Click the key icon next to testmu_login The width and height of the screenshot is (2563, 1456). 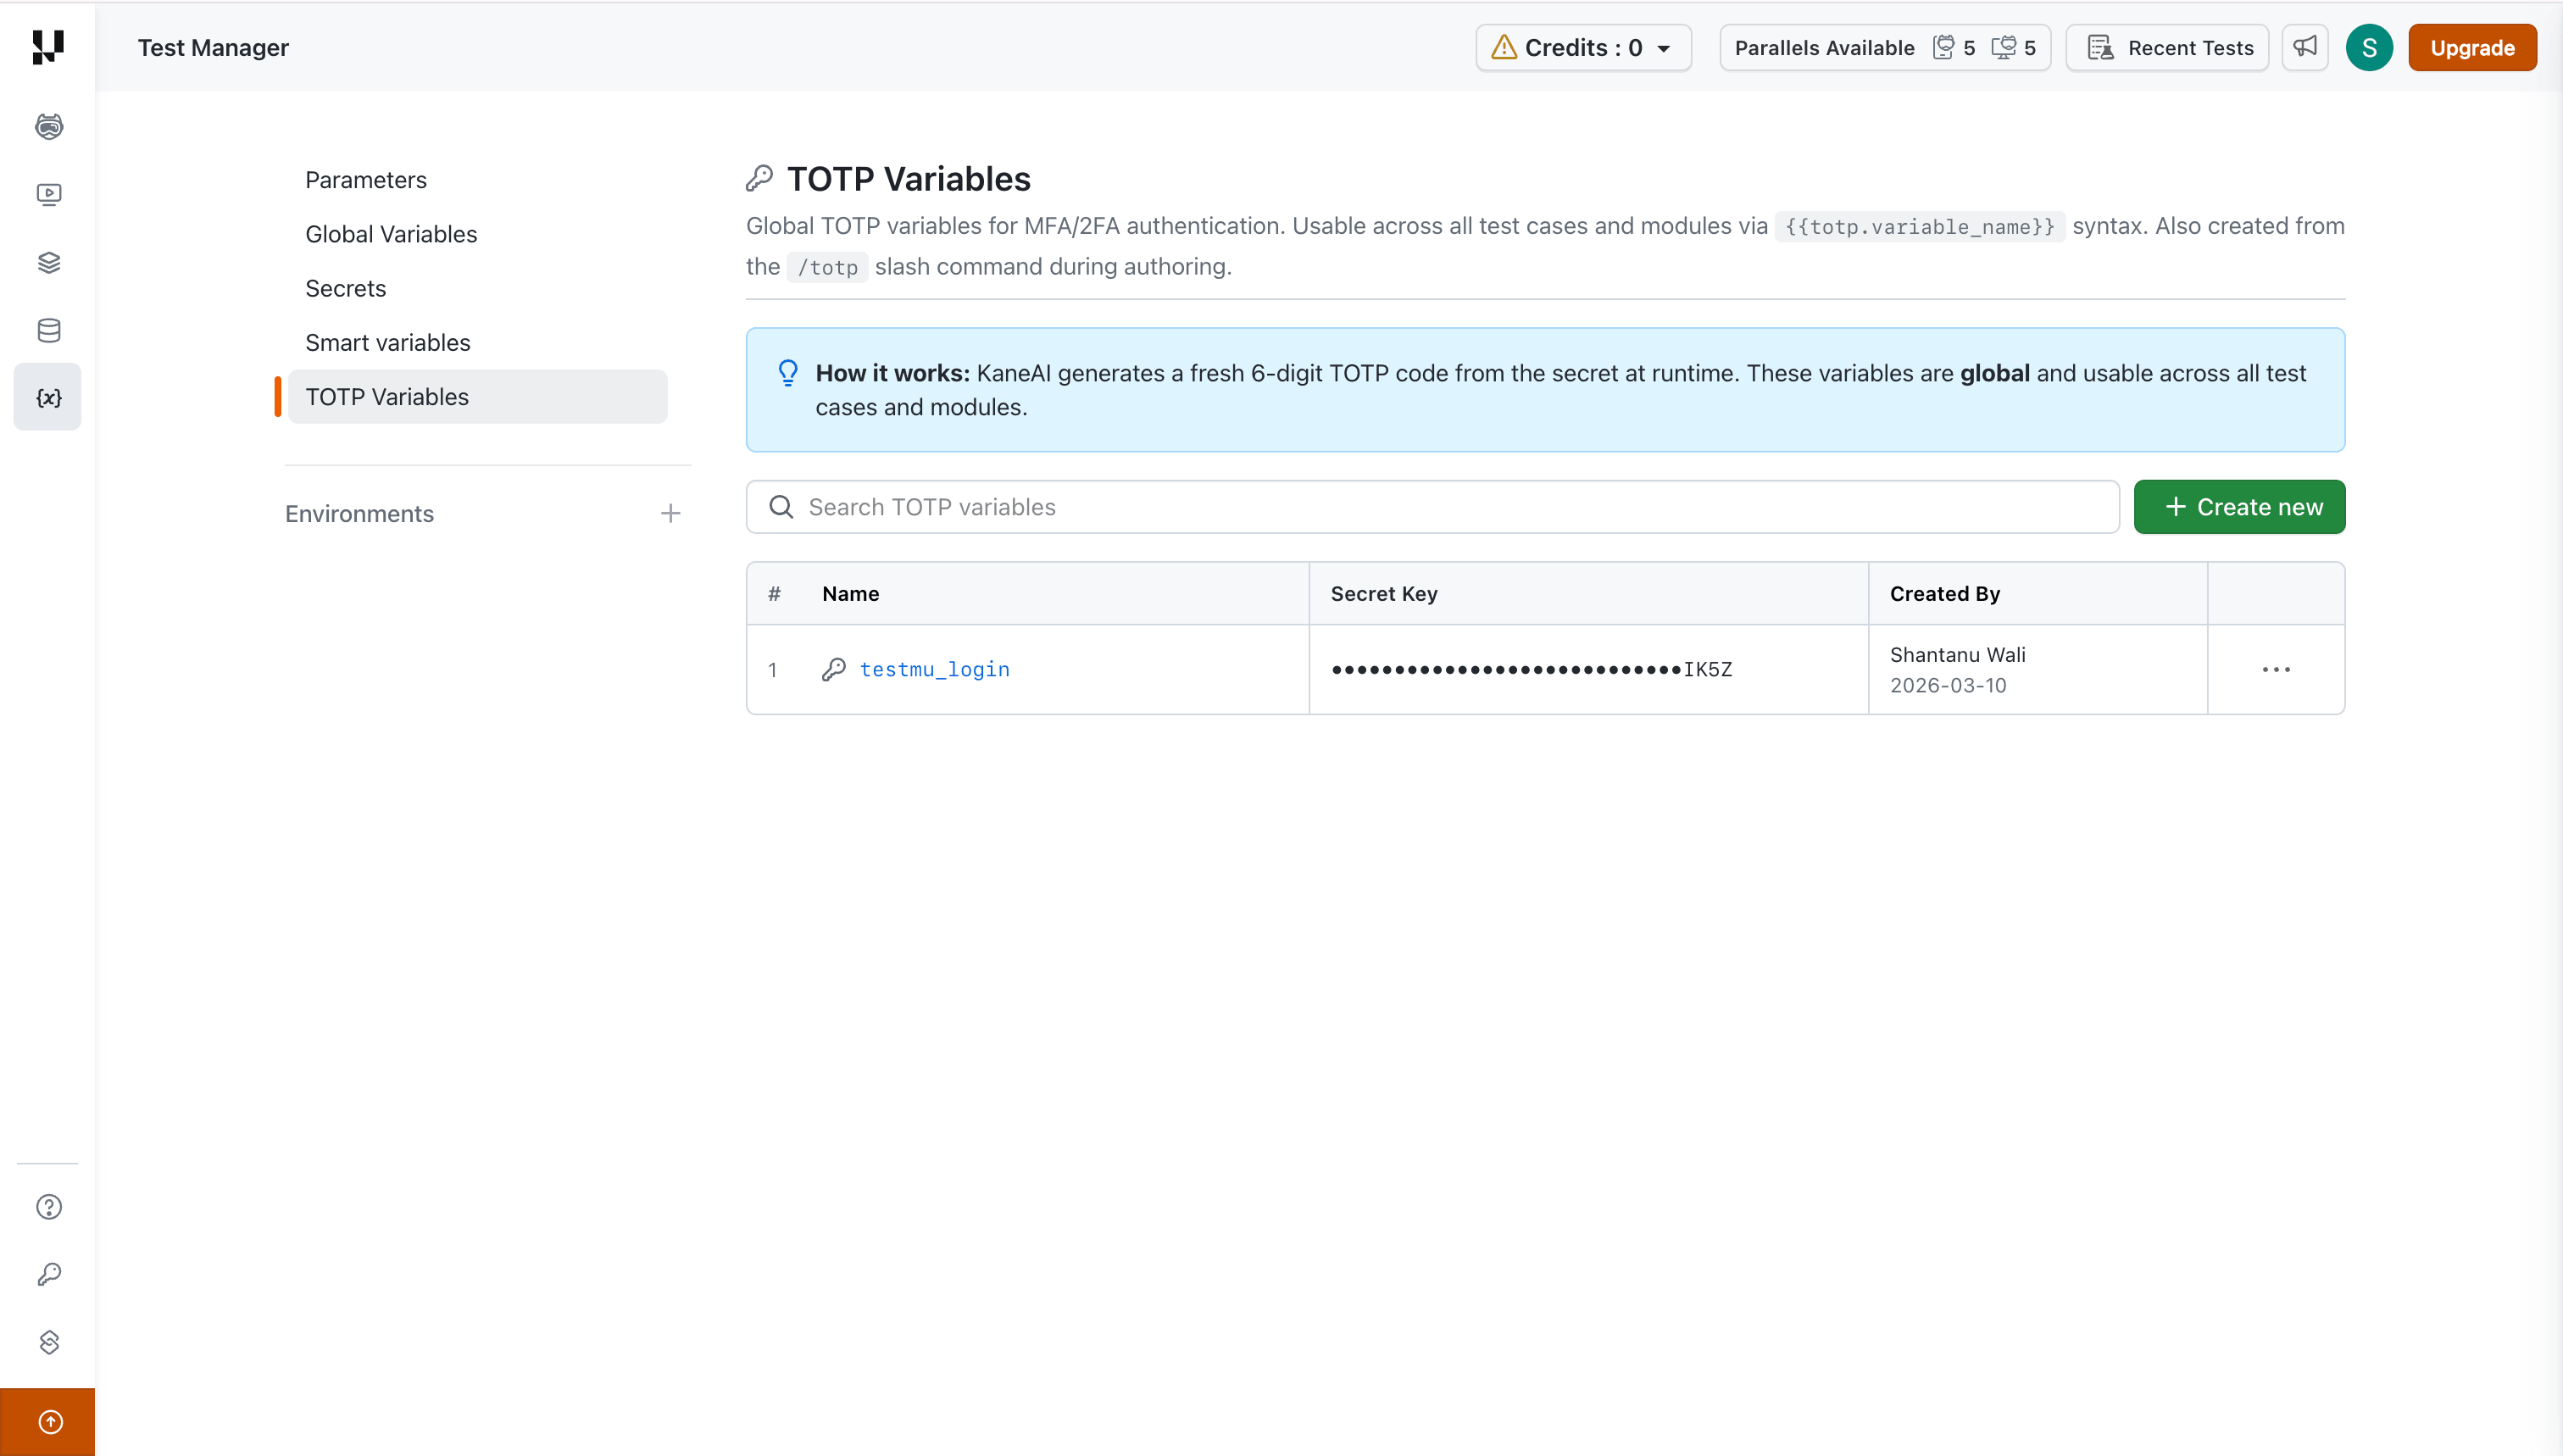coord(833,669)
